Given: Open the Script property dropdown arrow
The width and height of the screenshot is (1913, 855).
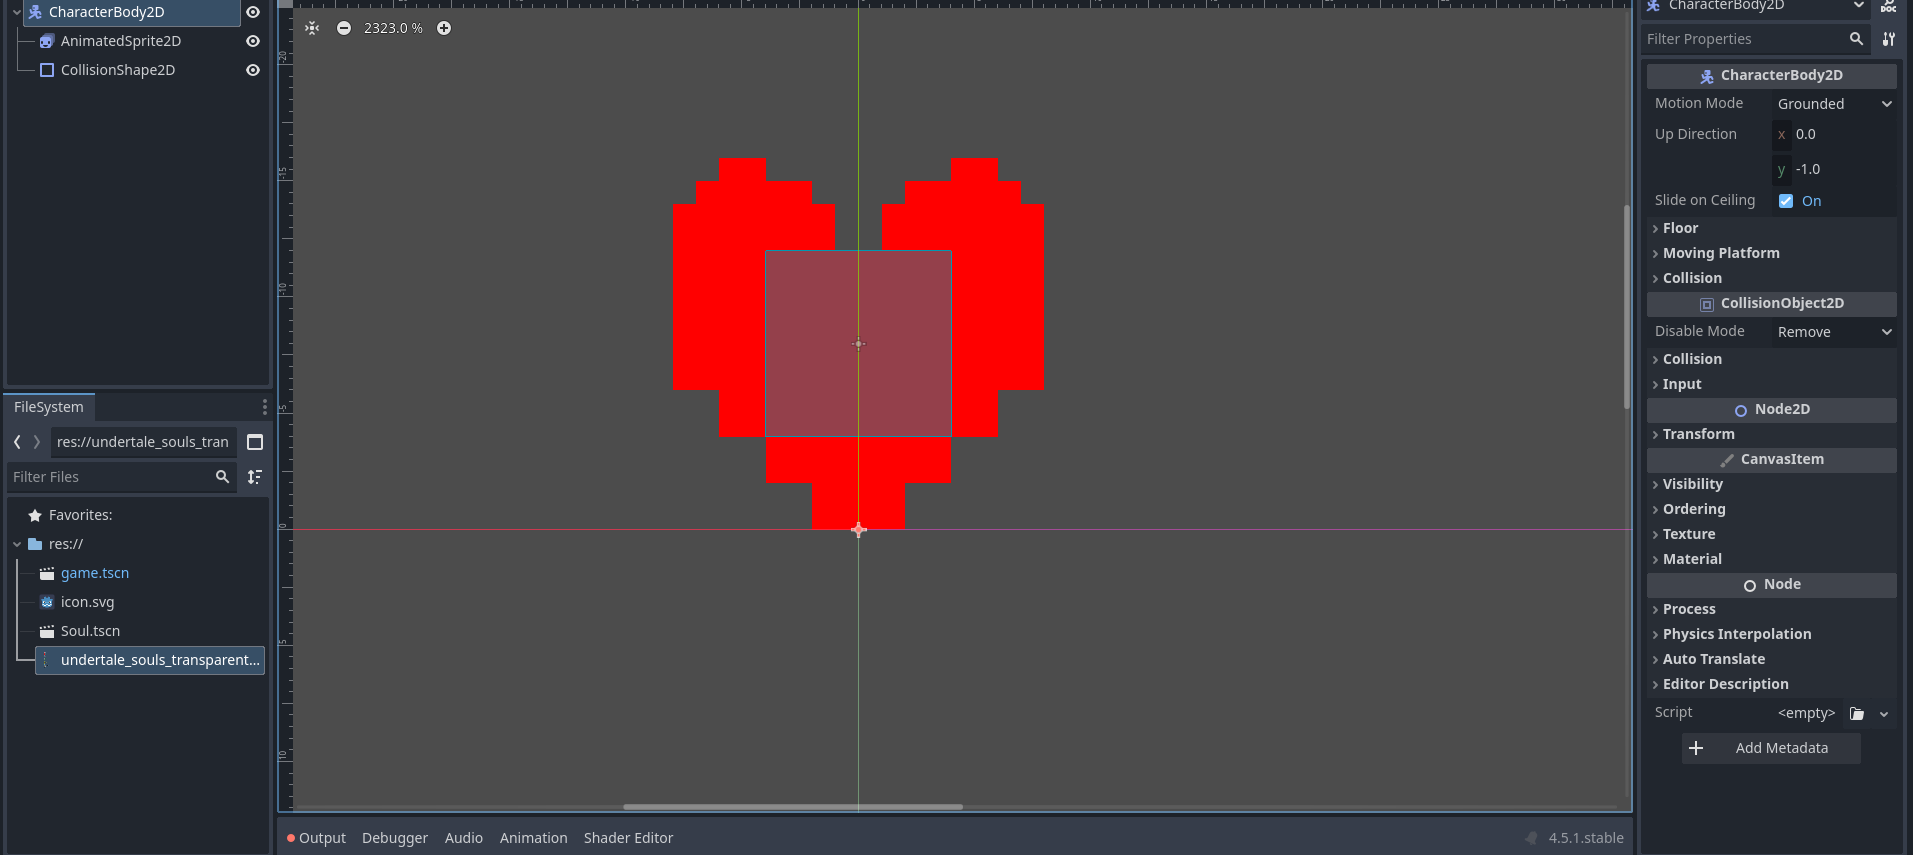Looking at the screenshot, I should tap(1884, 714).
